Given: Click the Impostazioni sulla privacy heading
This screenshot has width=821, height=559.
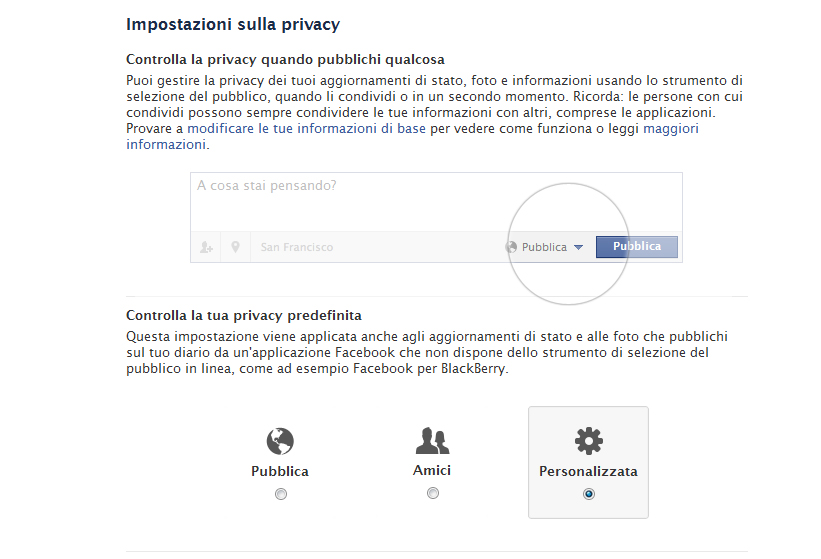Looking at the screenshot, I should point(233,25).
